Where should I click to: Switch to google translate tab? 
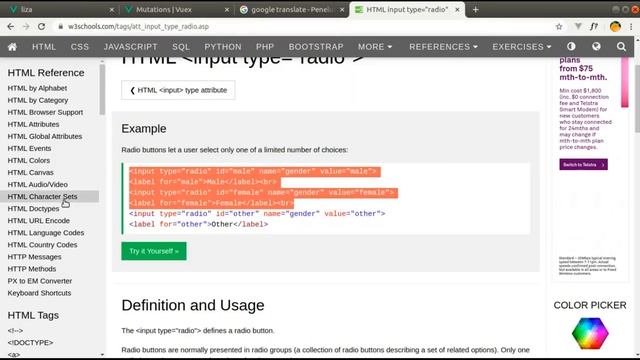click(x=291, y=9)
